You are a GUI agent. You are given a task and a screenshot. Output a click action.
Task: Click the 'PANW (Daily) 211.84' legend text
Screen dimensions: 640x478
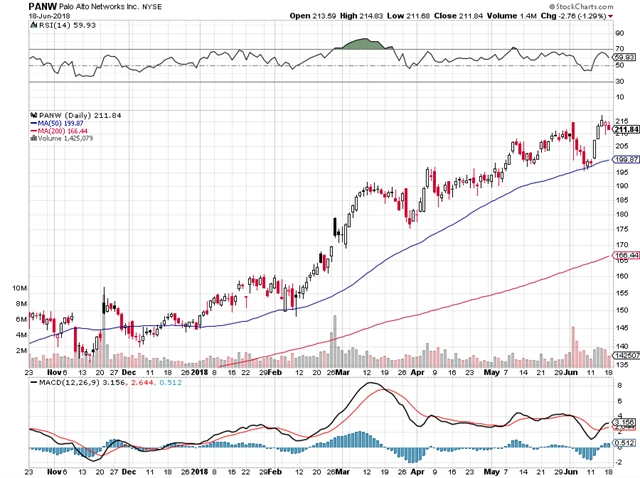(80, 116)
